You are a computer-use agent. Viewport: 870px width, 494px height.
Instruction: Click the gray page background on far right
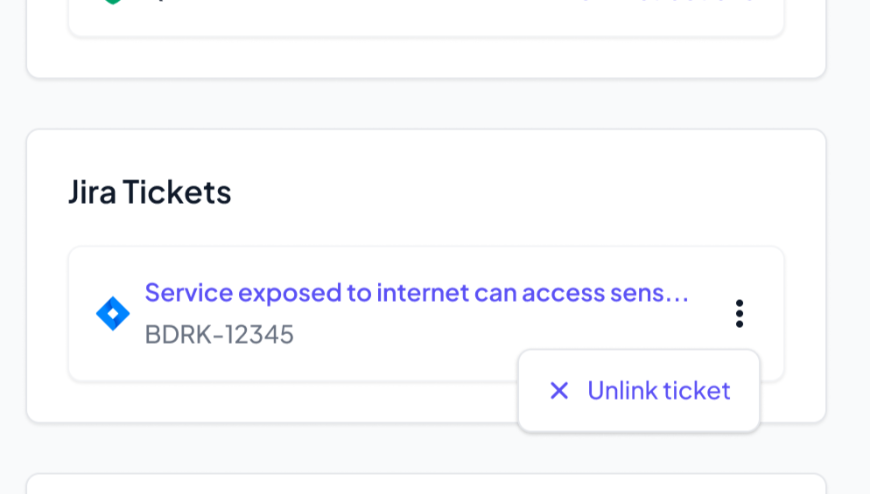(848, 250)
